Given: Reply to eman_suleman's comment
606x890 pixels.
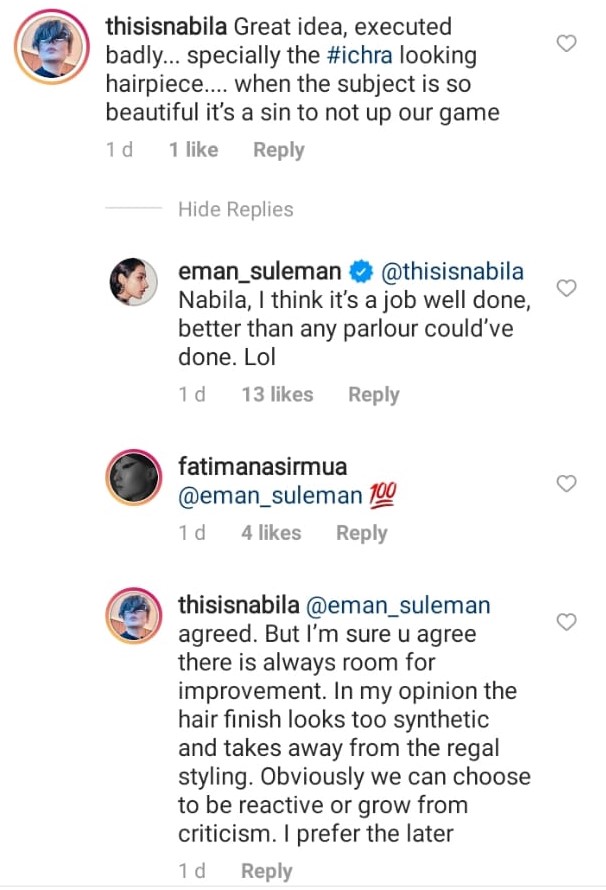Looking at the screenshot, I should click(x=373, y=395).
